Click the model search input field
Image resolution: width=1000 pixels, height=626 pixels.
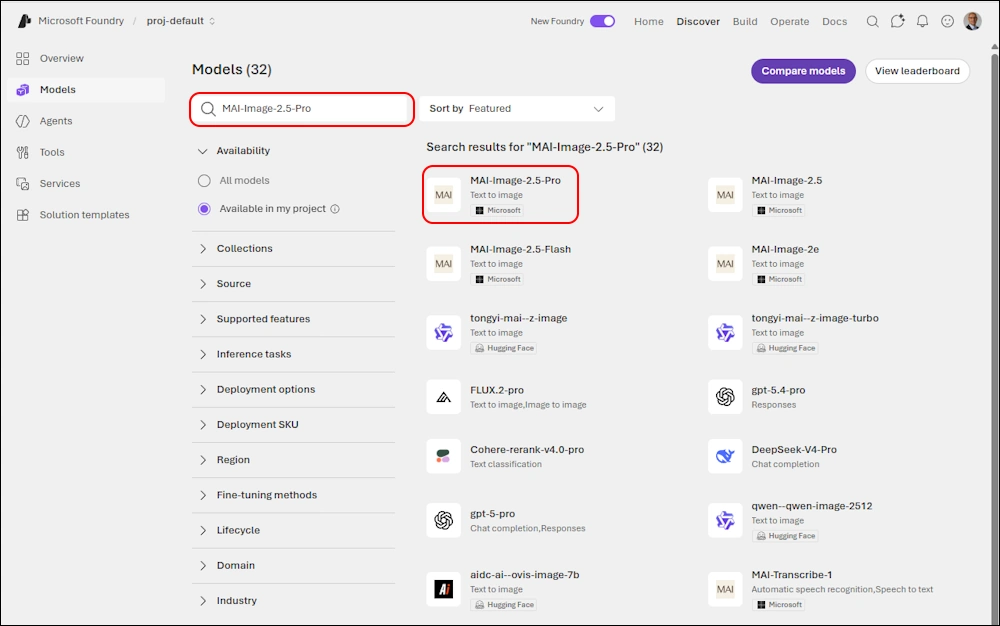pos(302,109)
